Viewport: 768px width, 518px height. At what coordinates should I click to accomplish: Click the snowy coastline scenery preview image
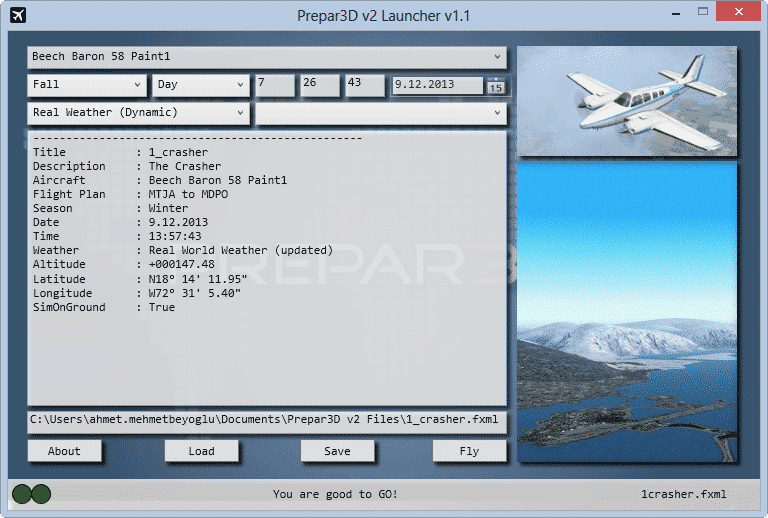(627, 312)
